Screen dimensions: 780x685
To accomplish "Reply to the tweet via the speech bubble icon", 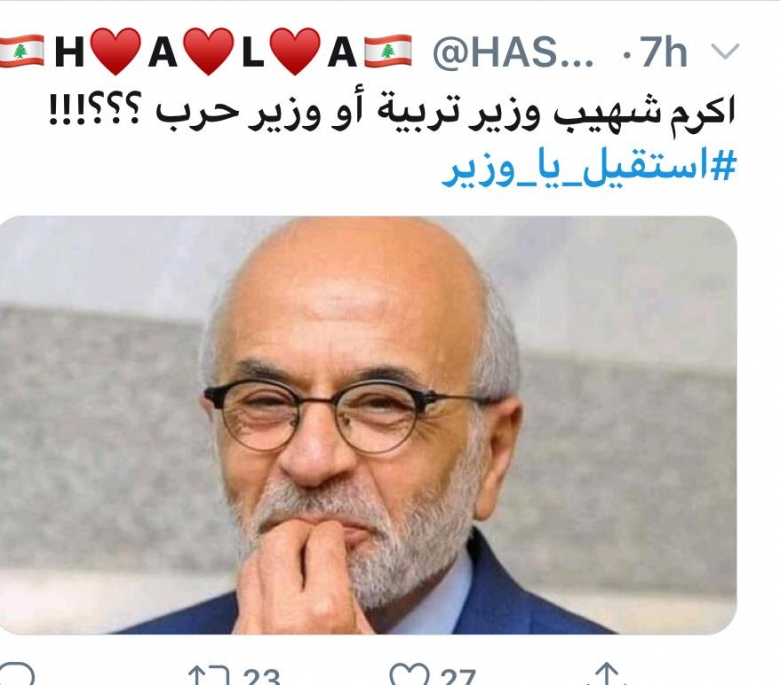I will (16, 675).
